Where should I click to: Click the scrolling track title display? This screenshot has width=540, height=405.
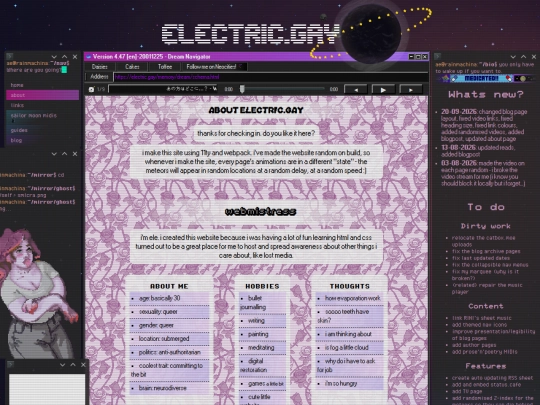(163, 89)
